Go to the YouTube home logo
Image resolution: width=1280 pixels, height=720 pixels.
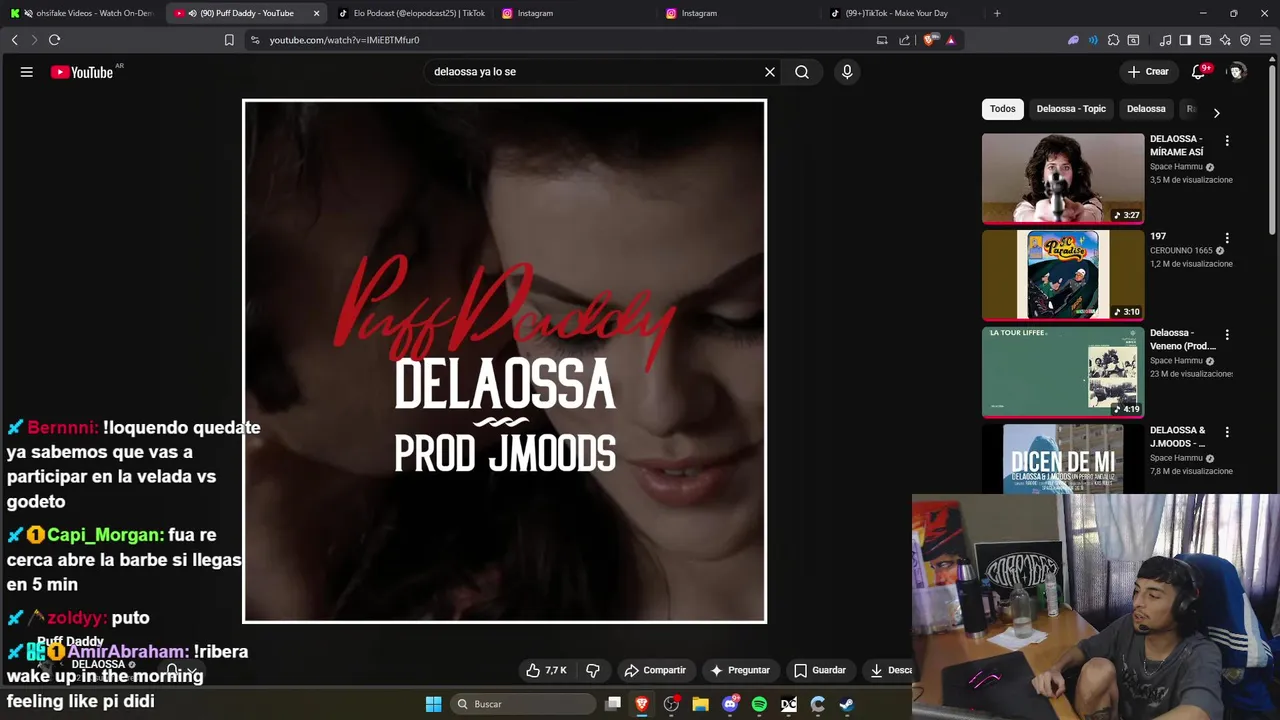point(82,72)
